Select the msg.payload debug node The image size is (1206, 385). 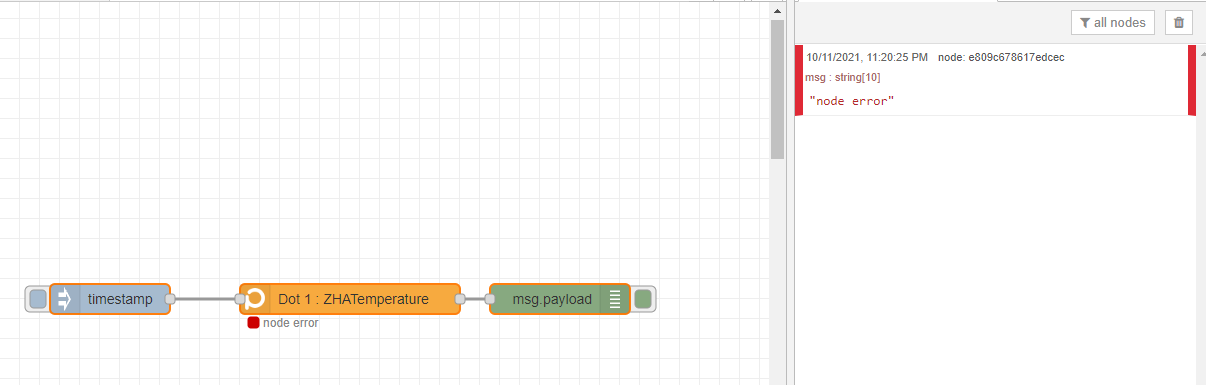[560, 298]
